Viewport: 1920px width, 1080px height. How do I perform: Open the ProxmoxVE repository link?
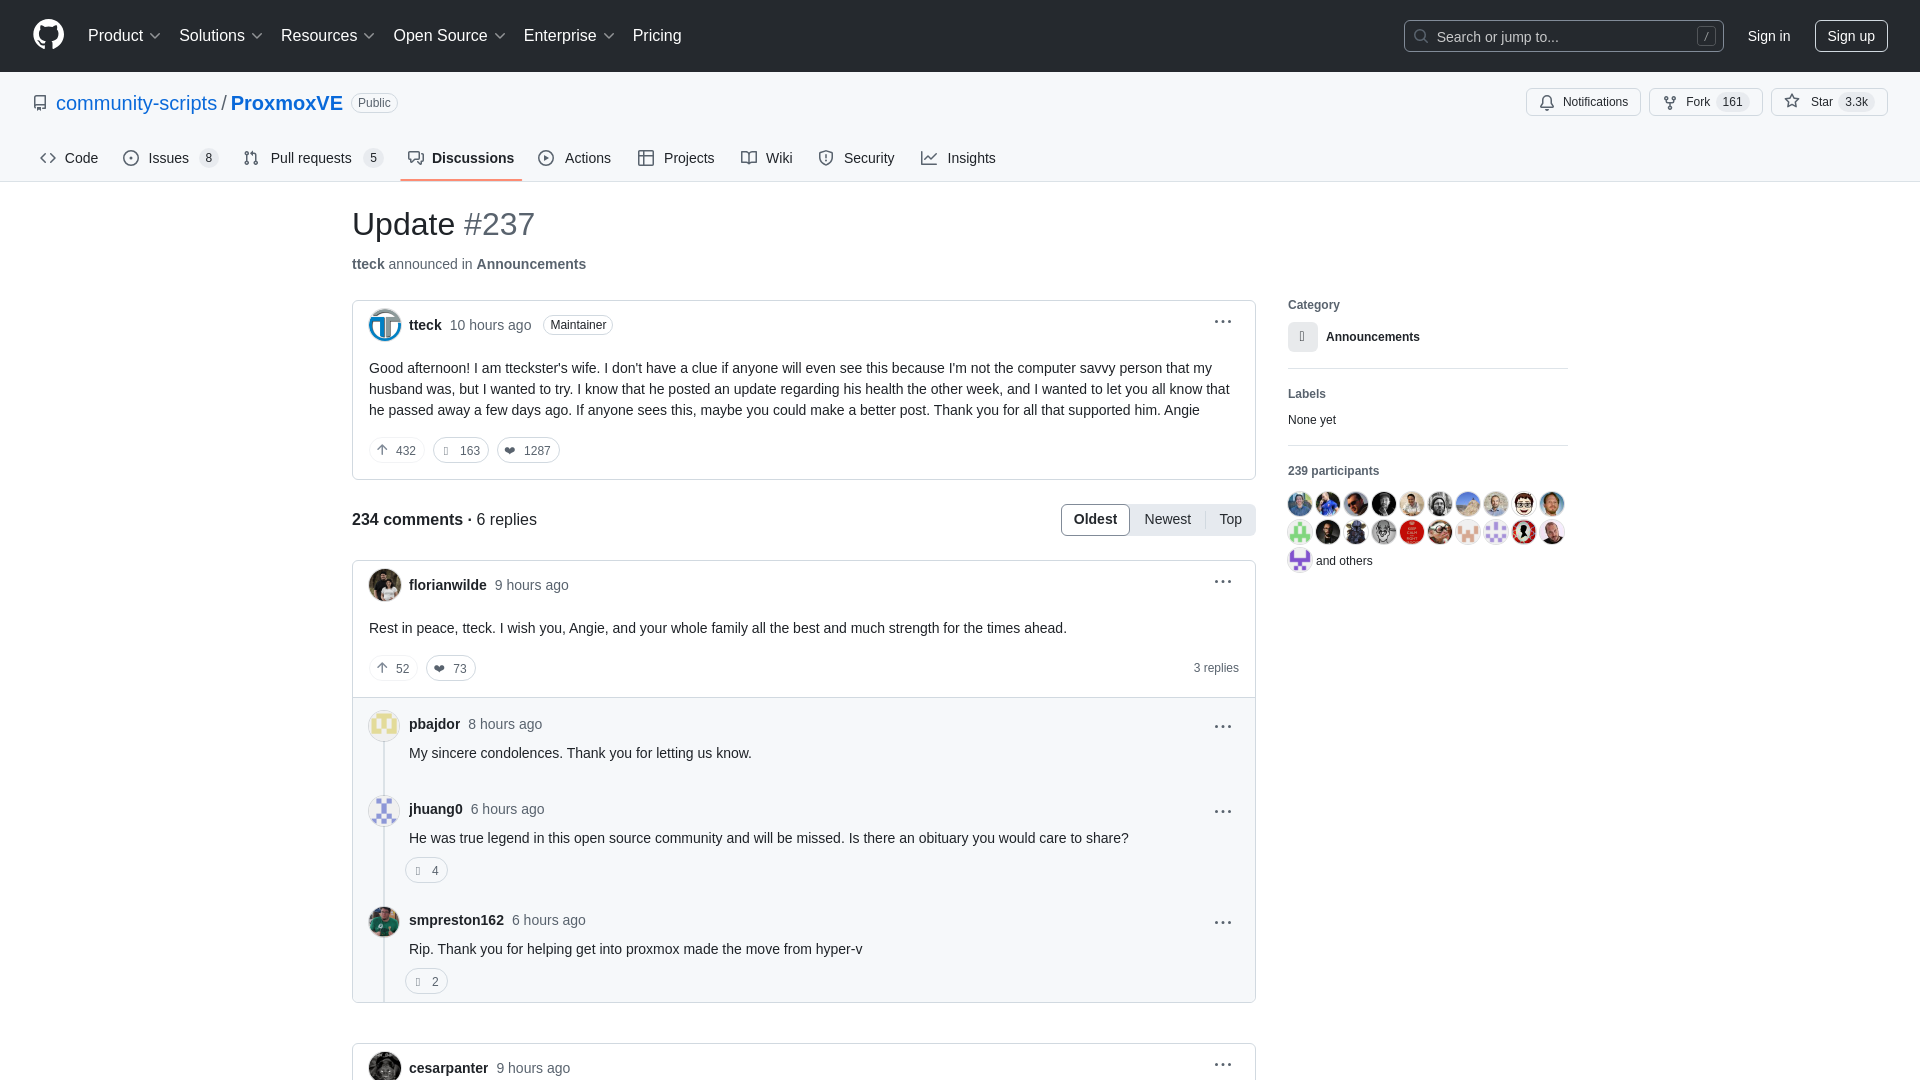(287, 103)
